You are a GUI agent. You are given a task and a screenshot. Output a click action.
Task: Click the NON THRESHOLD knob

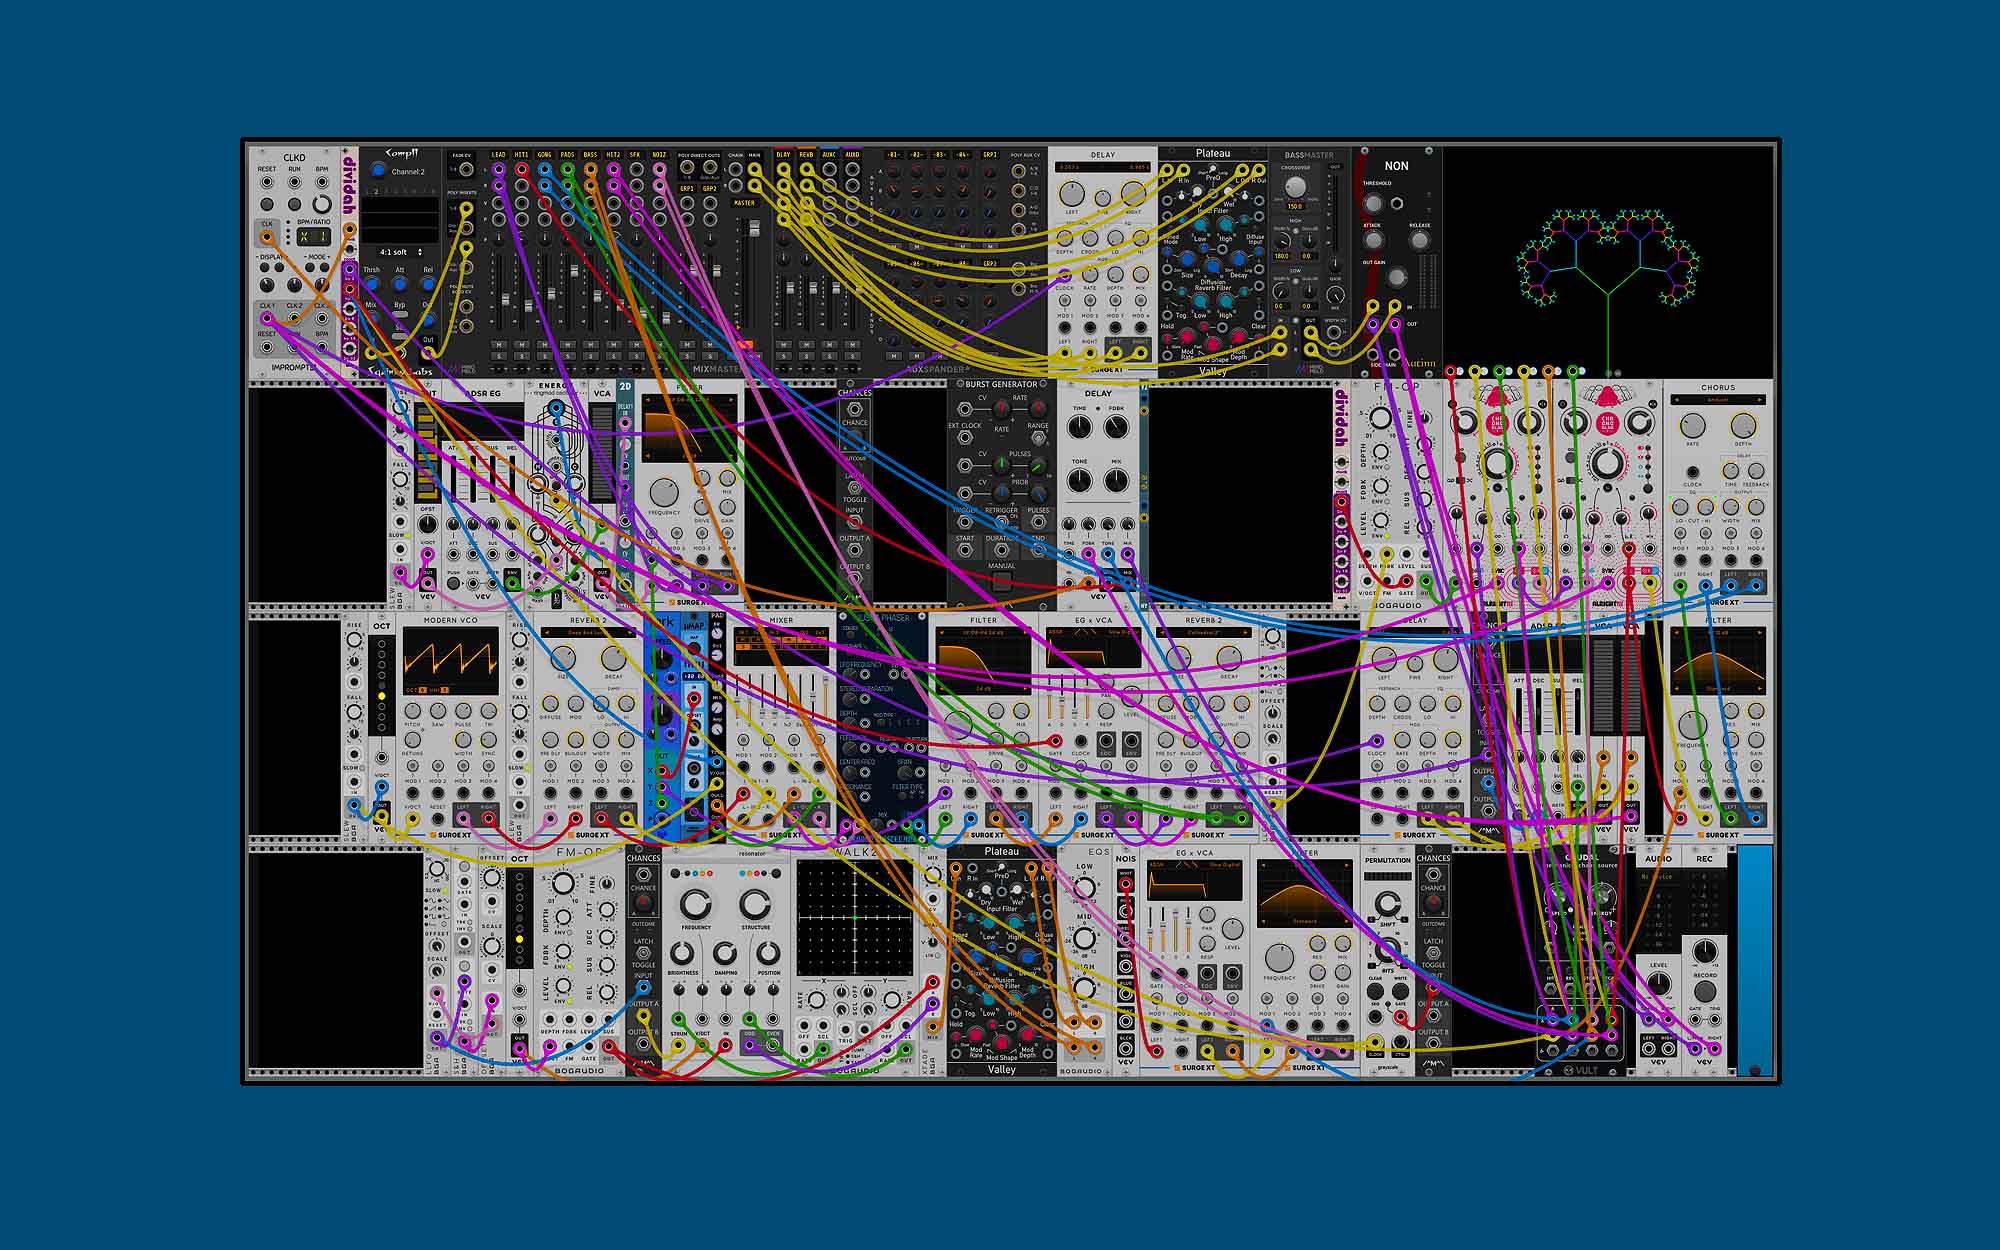(1373, 204)
